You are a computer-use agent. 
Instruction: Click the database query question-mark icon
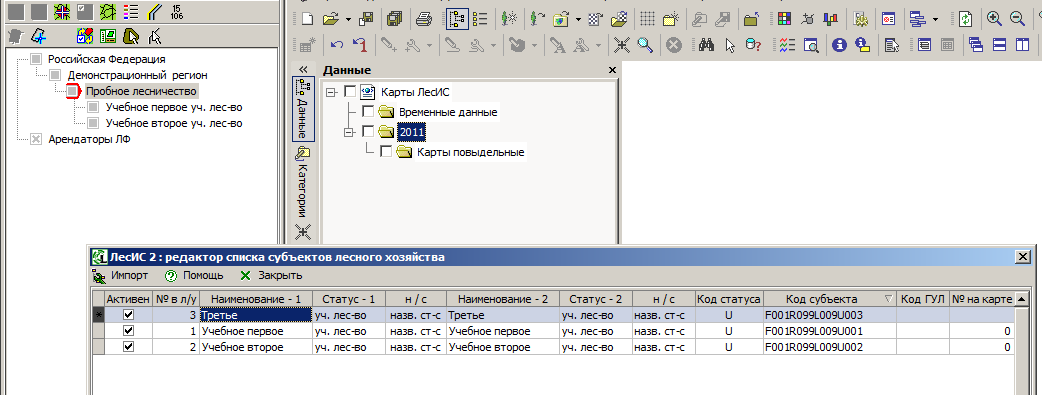[x=753, y=45]
